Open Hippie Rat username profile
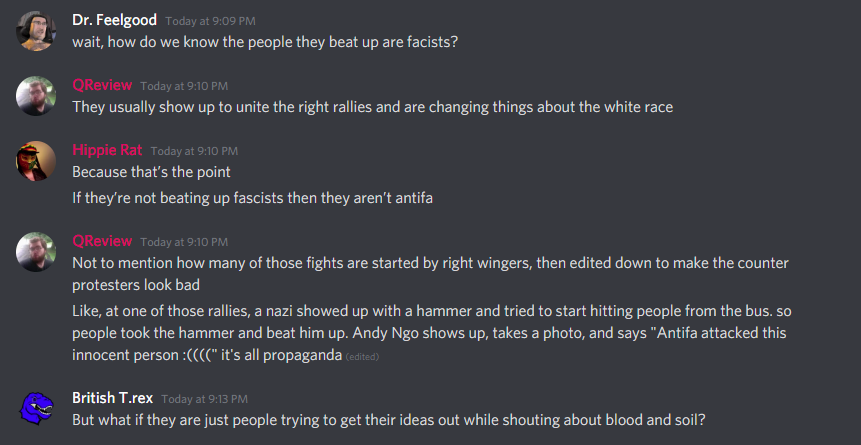 pyautogui.click(x=107, y=150)
